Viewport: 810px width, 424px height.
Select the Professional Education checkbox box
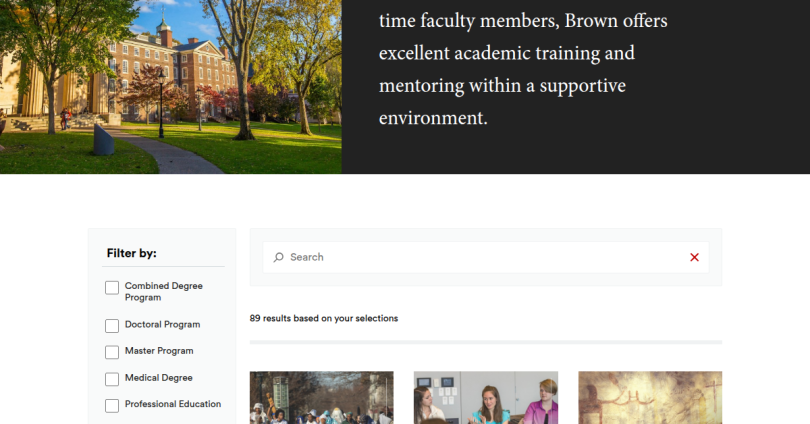tap(112, 405)
